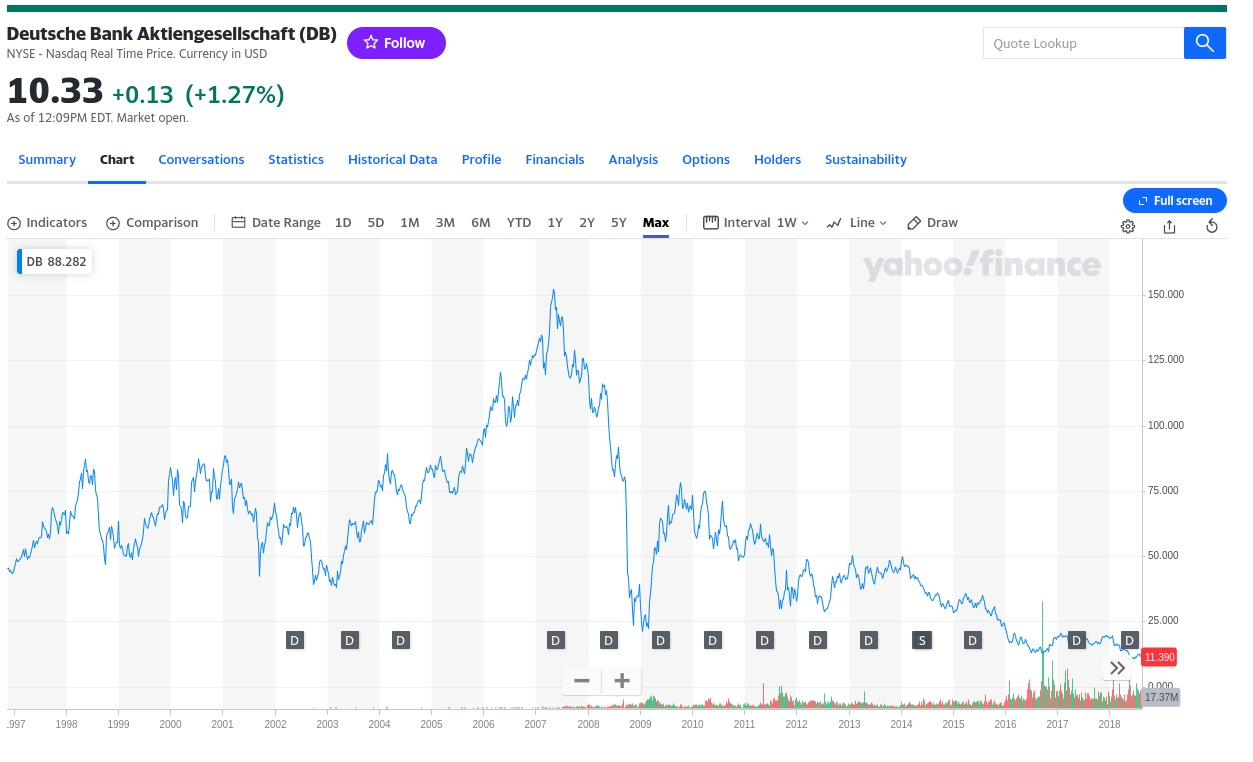1253x762 pixels.
Task: Select the 5D range
Action: (x=376, y=223)
